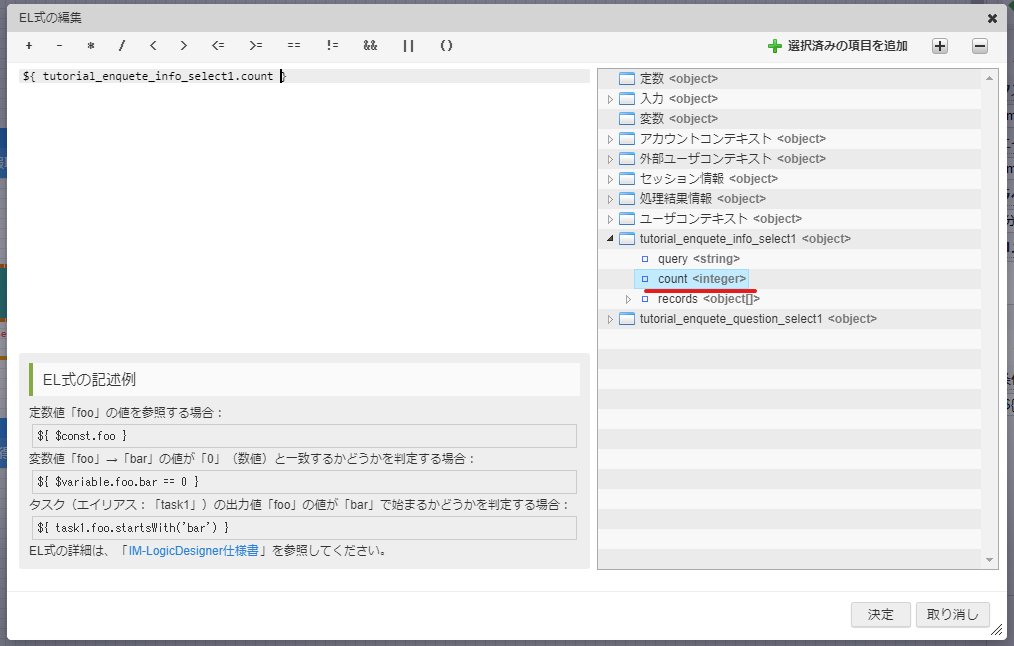
Task: Expand the tutorial_enquete_question_select1 node
Action: tap(610, 319)
